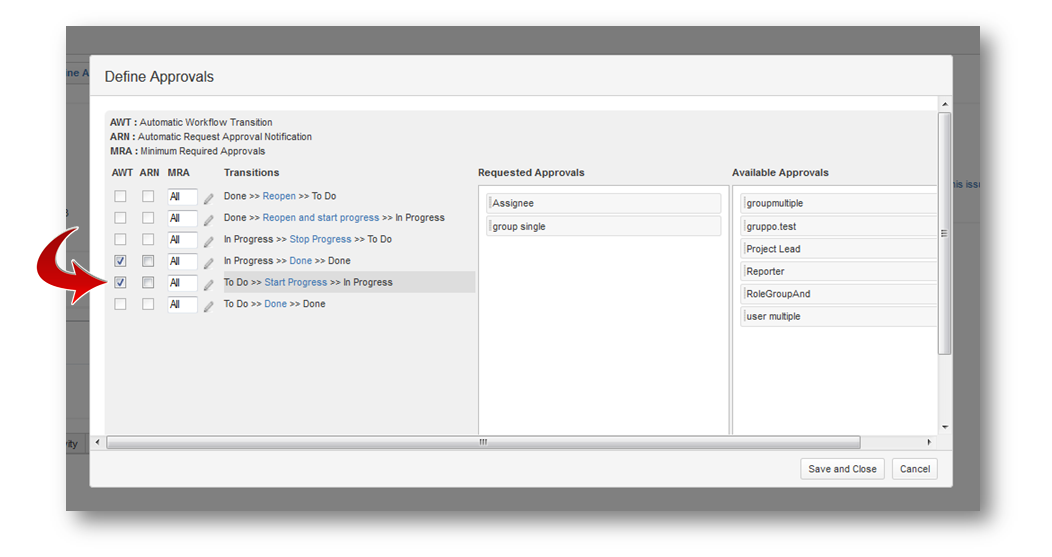Click MRA field for Stop Progress row
Screen dimensions: 1052x557
(x=182, y=240)
